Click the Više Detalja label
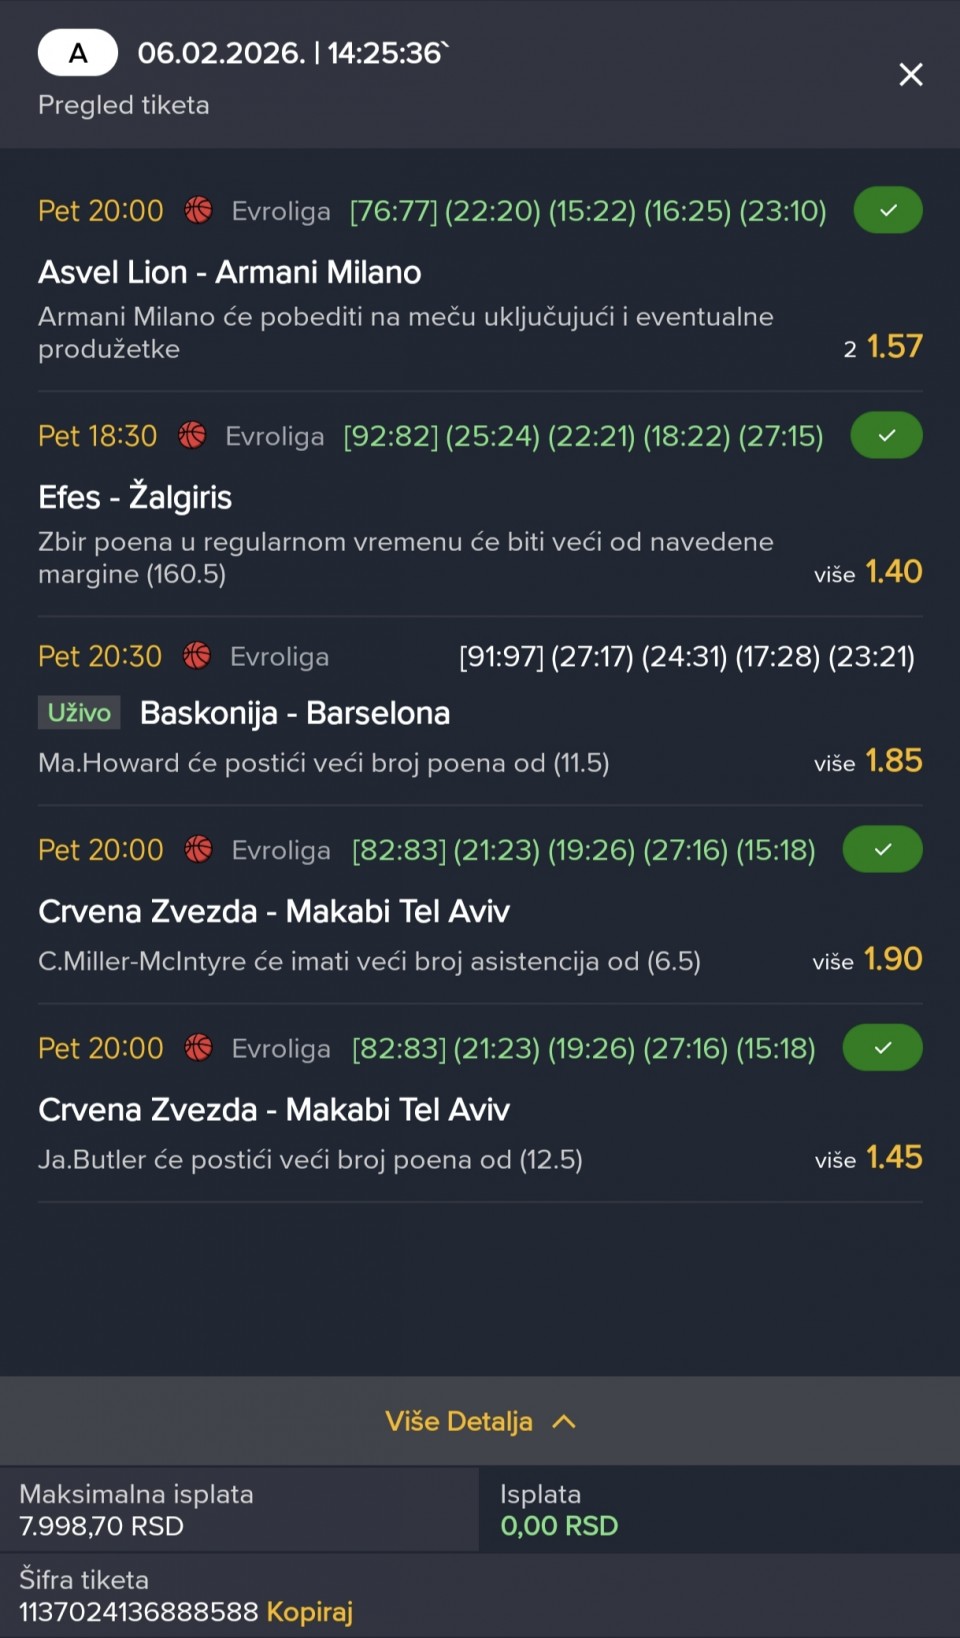 pyautogui.click(x=459, y=1421)
